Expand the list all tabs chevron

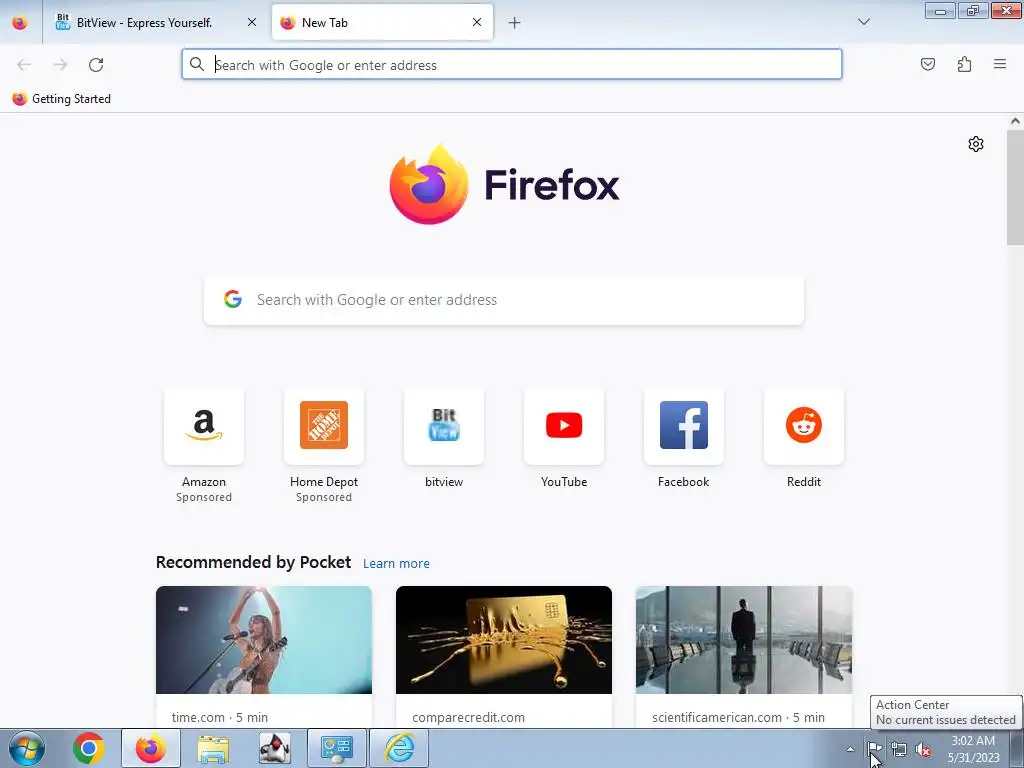click(x=863, y=23)
